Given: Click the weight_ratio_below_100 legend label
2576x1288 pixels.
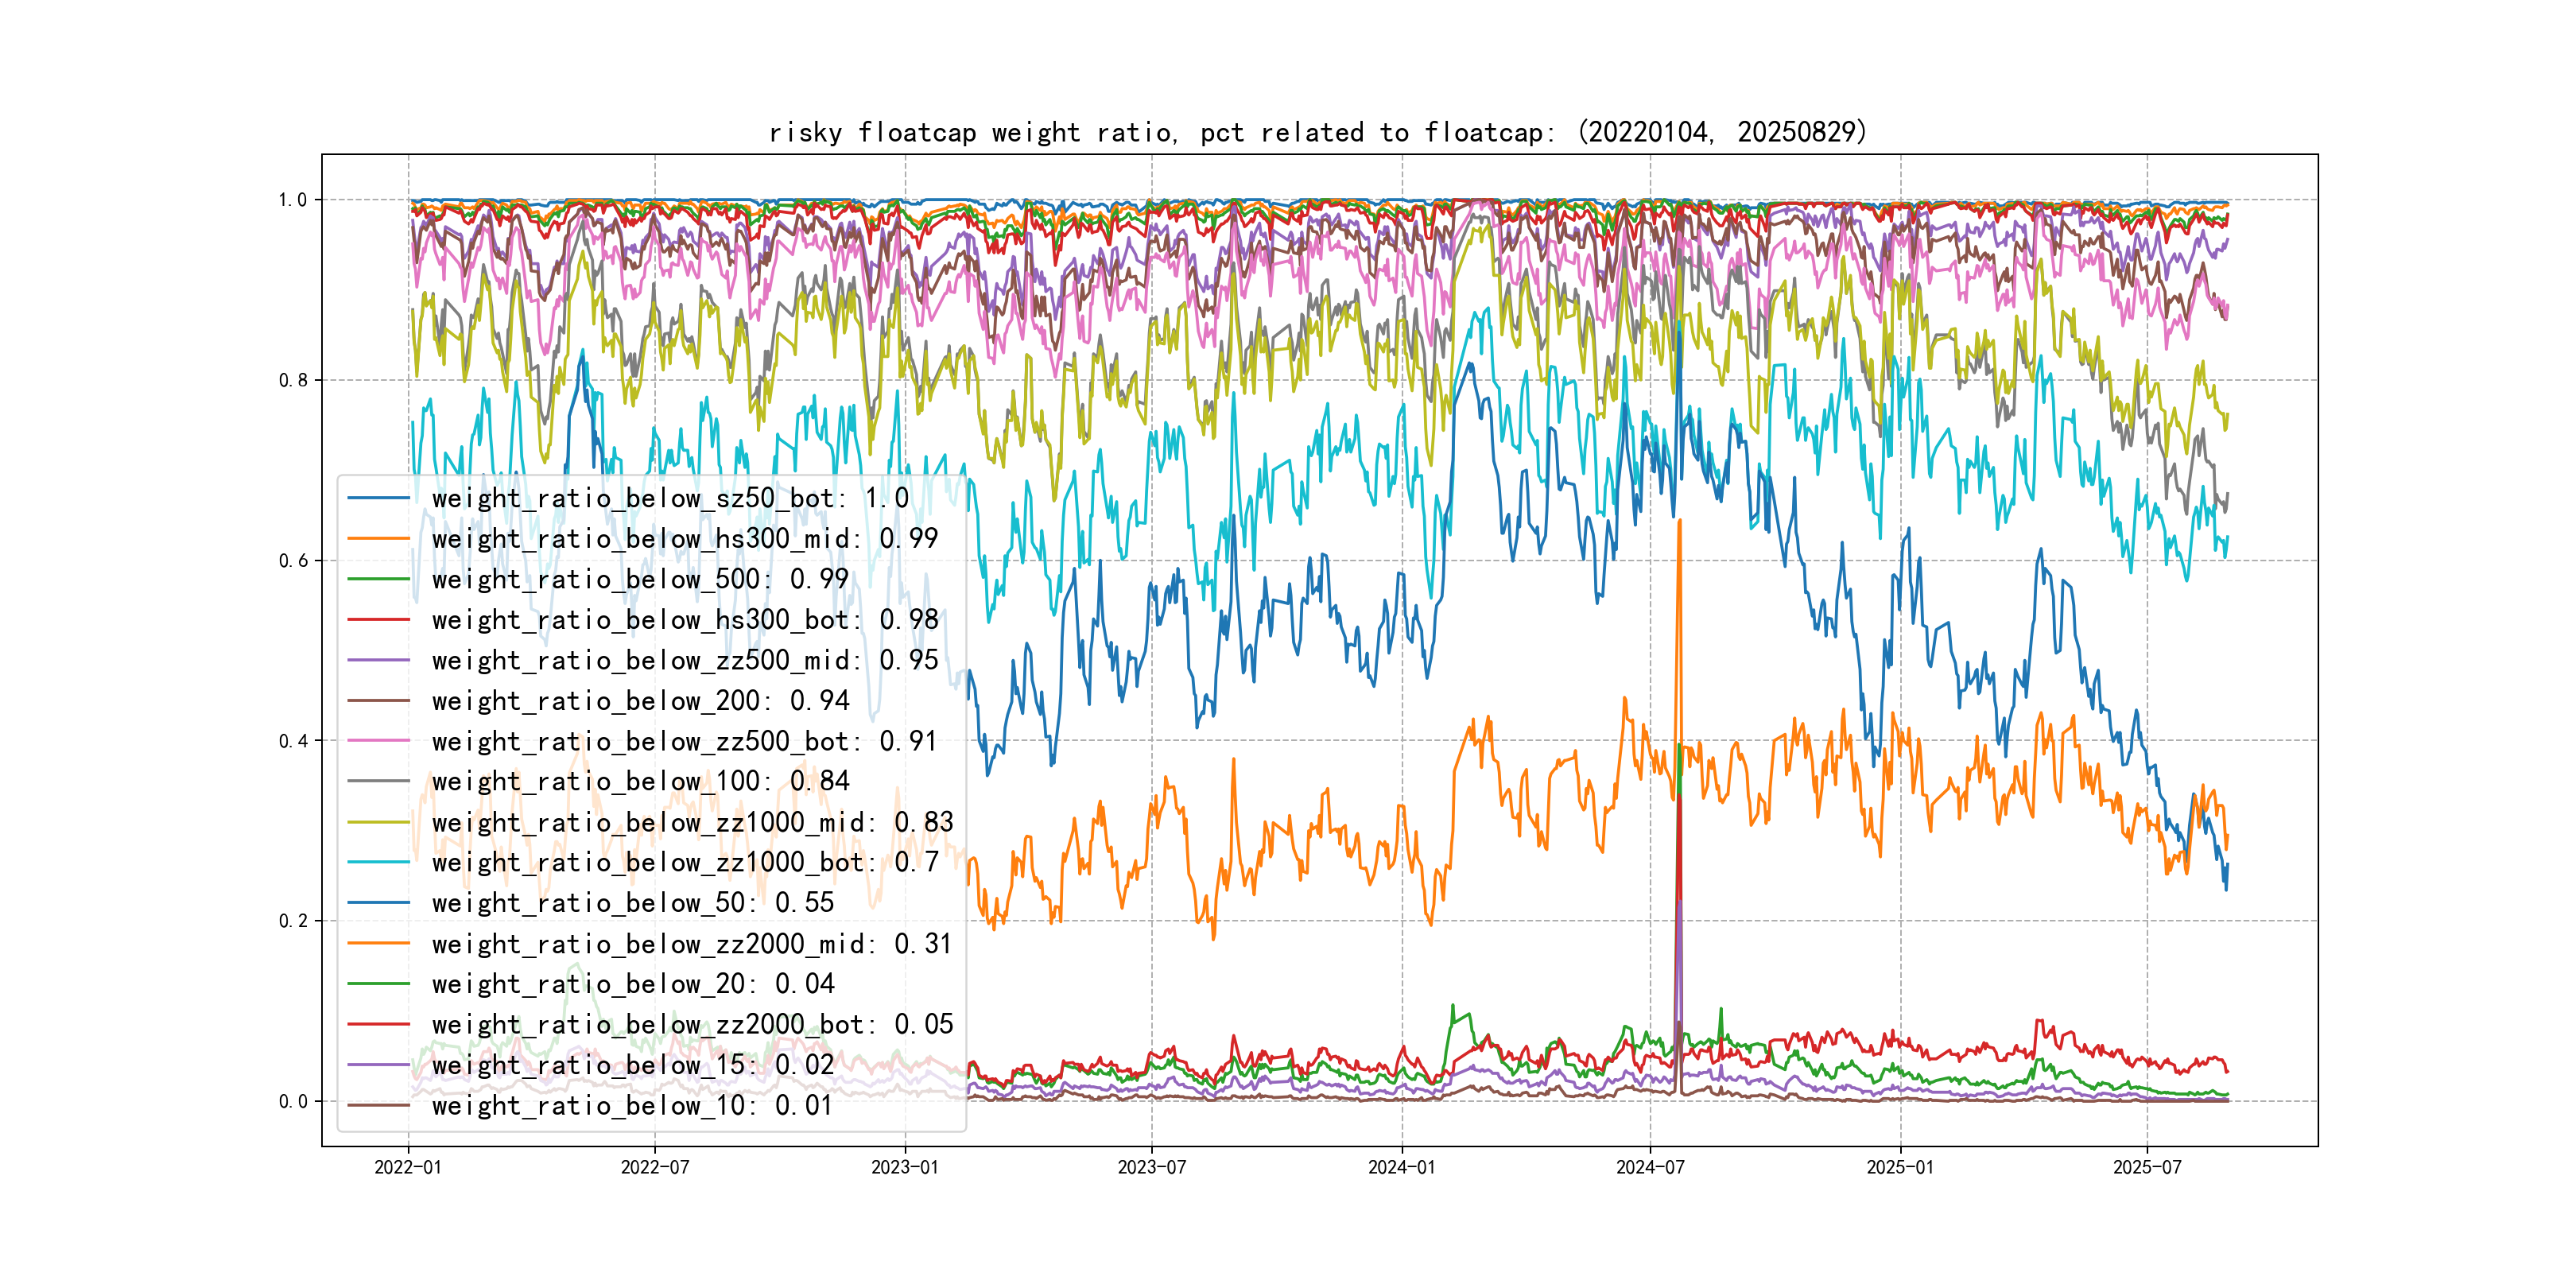Looking at the screenshot, I should [640, 781].
